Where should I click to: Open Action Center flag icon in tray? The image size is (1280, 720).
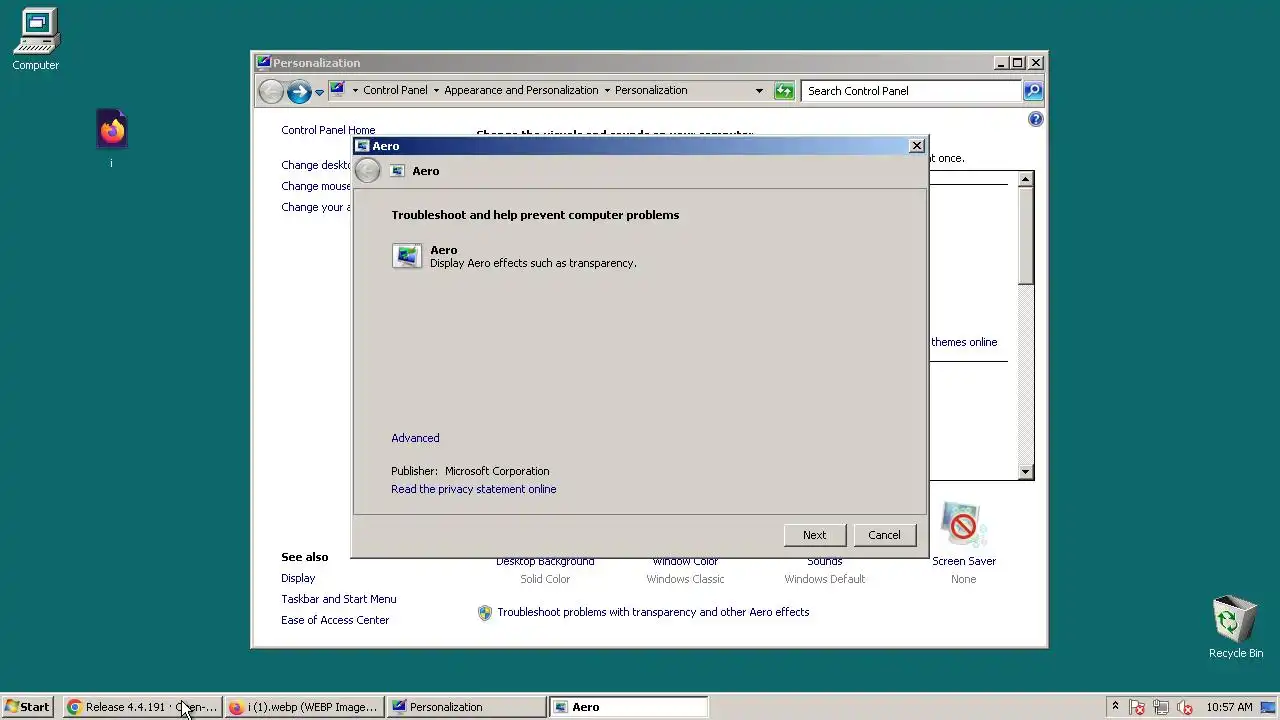(x=1137, y=707)
